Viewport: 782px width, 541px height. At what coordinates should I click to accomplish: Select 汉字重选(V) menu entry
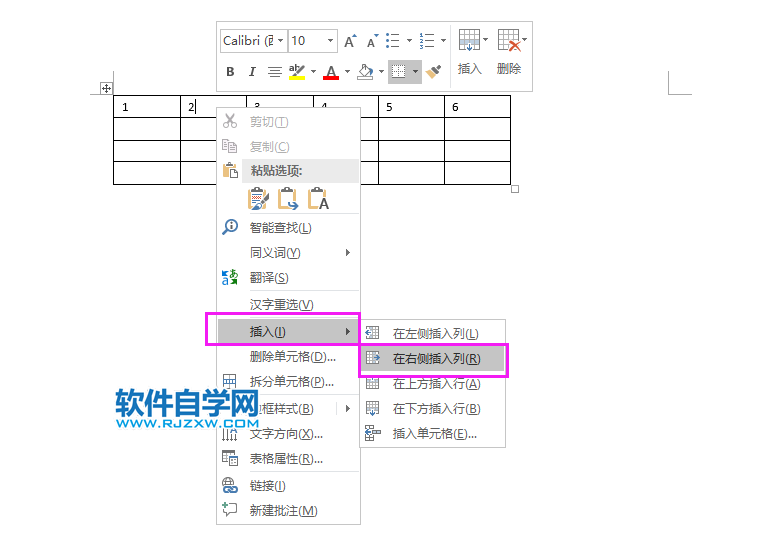point(288,305)
